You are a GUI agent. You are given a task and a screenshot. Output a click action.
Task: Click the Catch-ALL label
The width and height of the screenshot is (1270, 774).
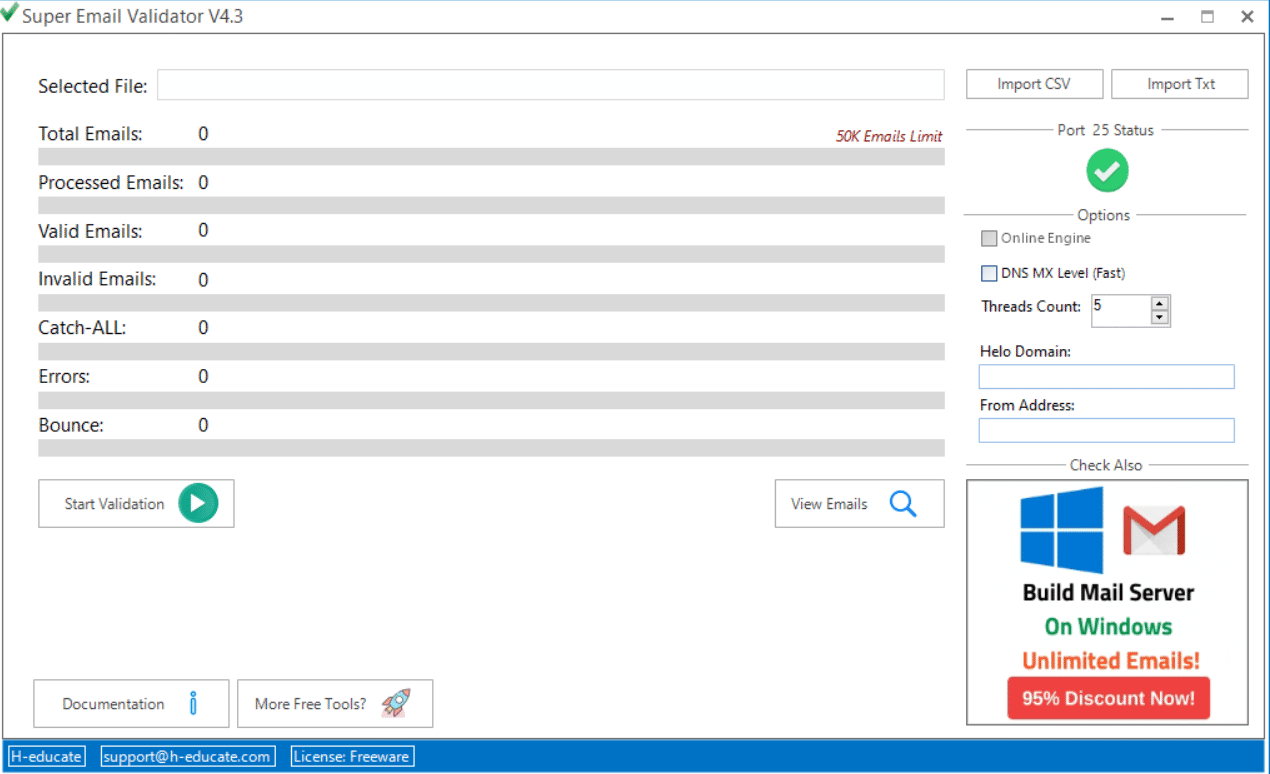82,328
